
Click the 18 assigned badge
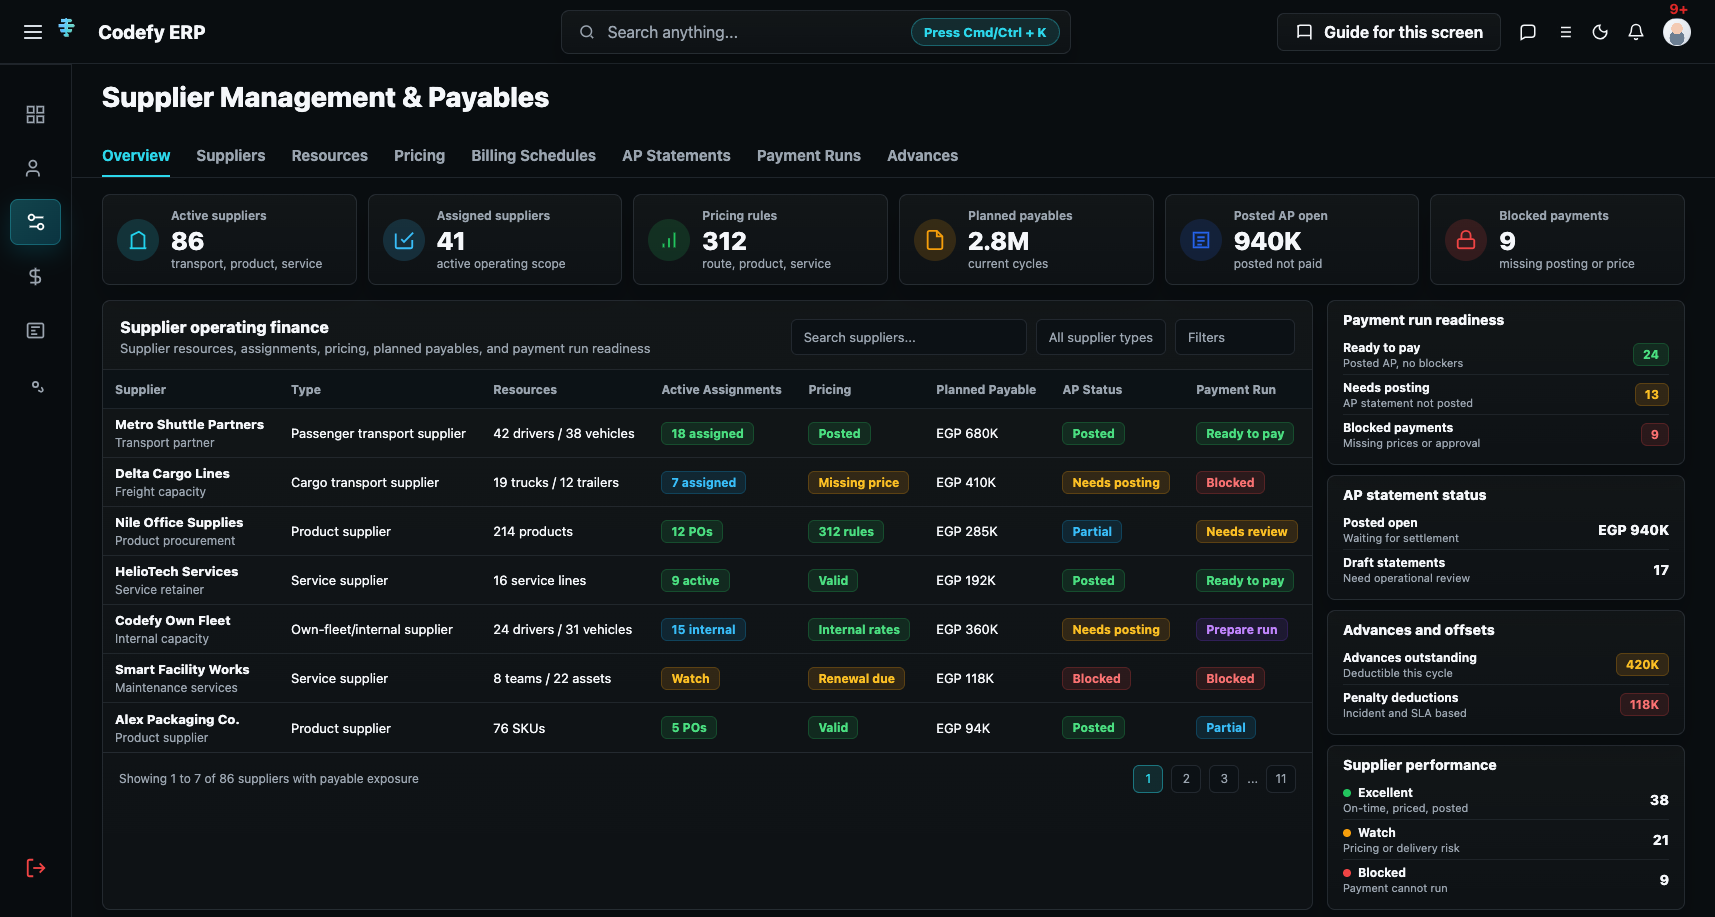pyautogui.click(x=707, y=433)
